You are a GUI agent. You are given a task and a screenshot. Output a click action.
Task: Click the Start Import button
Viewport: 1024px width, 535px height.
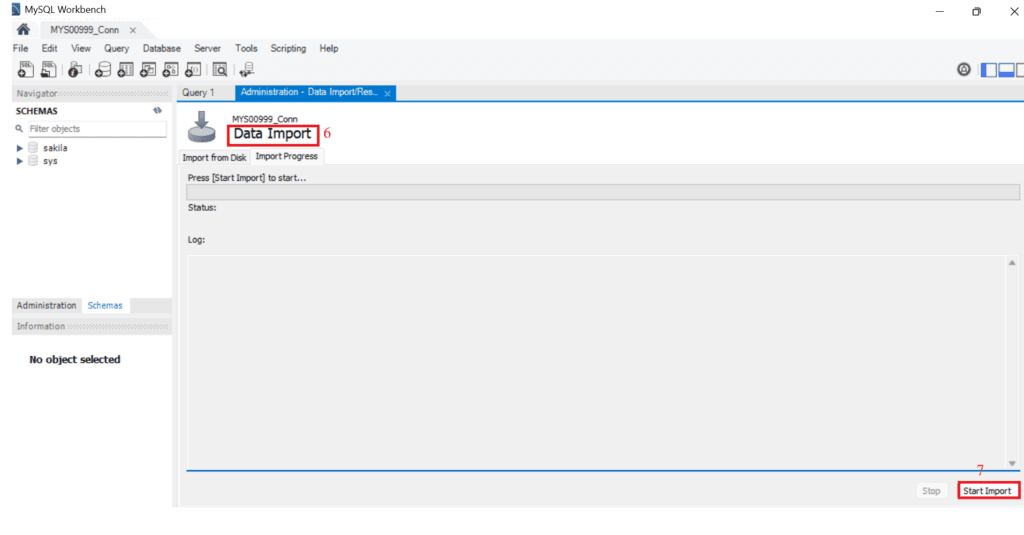point(987,491)
